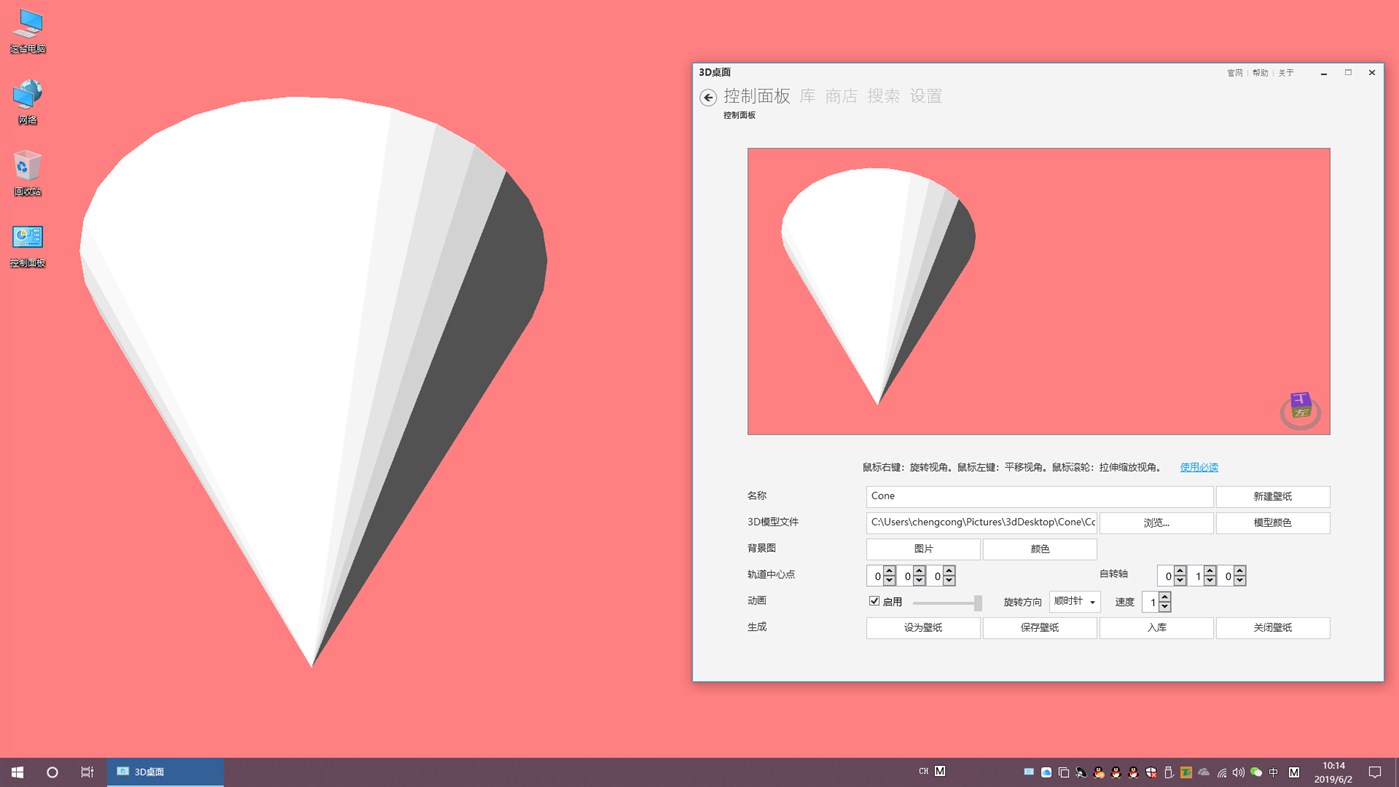Open the 背景图 颜色 color picker

1039,548
